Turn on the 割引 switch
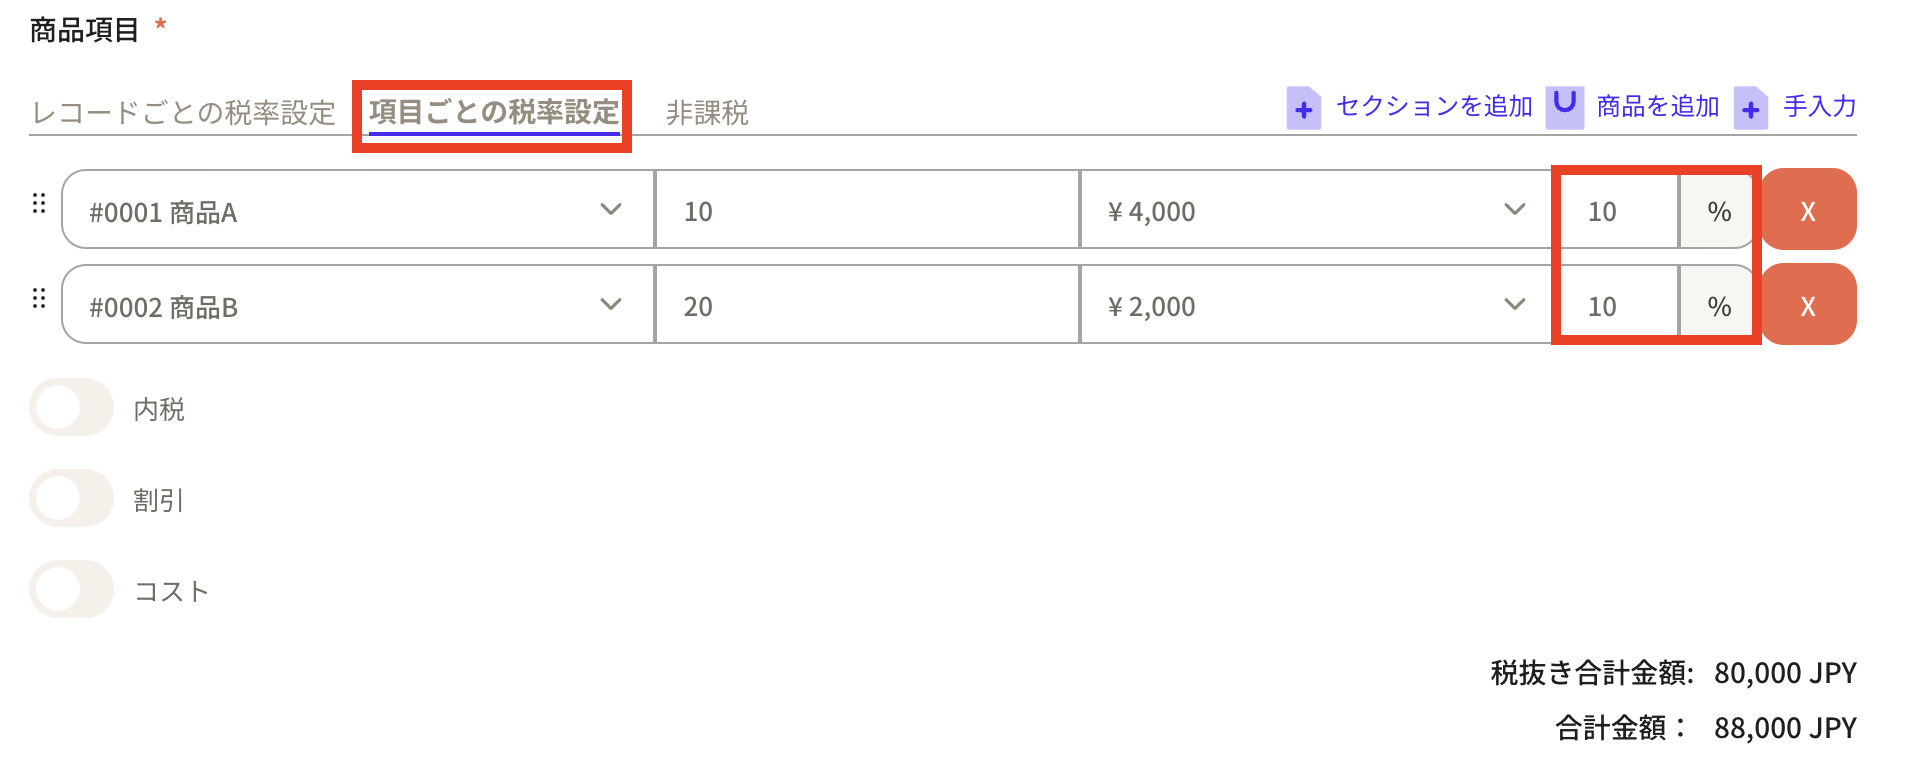 point(71,498)
